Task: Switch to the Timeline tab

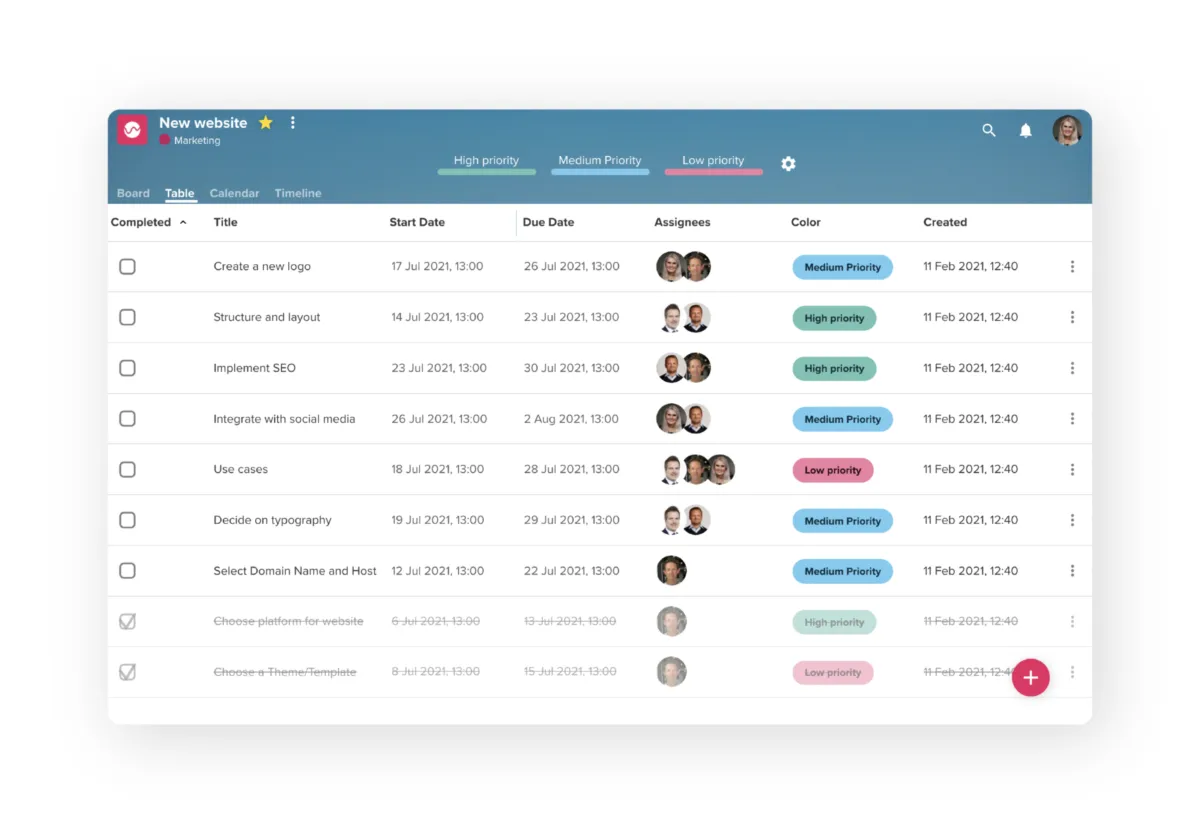Action: tap(298, 193)
